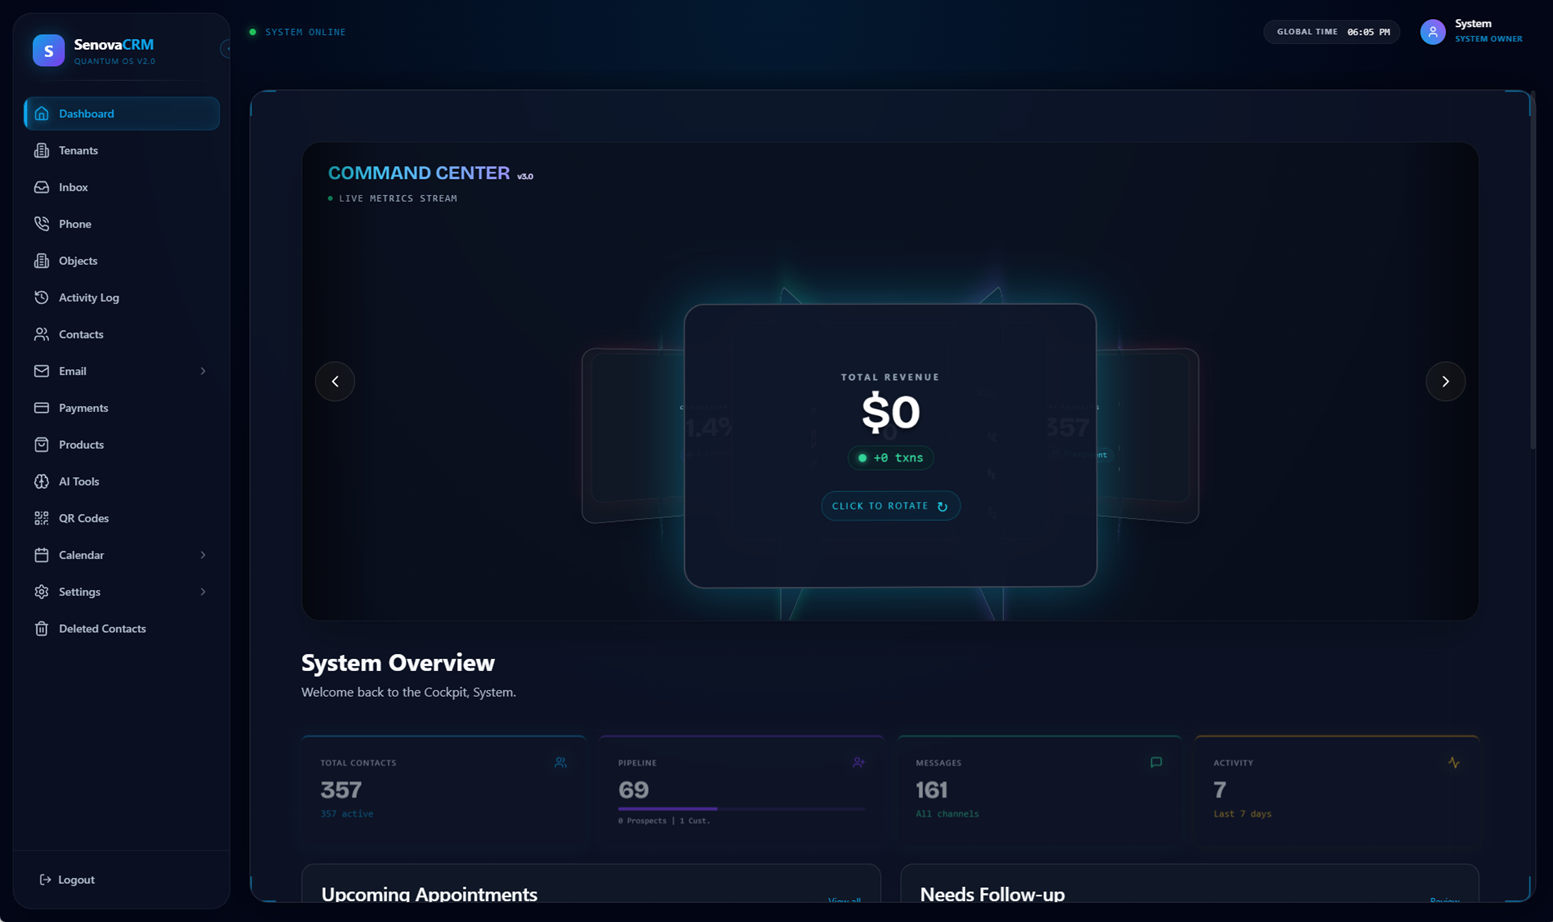Select the Deleted Contacts trash icon
The height and width of the screenshot is (922, 1553).
tap(40, 628)
